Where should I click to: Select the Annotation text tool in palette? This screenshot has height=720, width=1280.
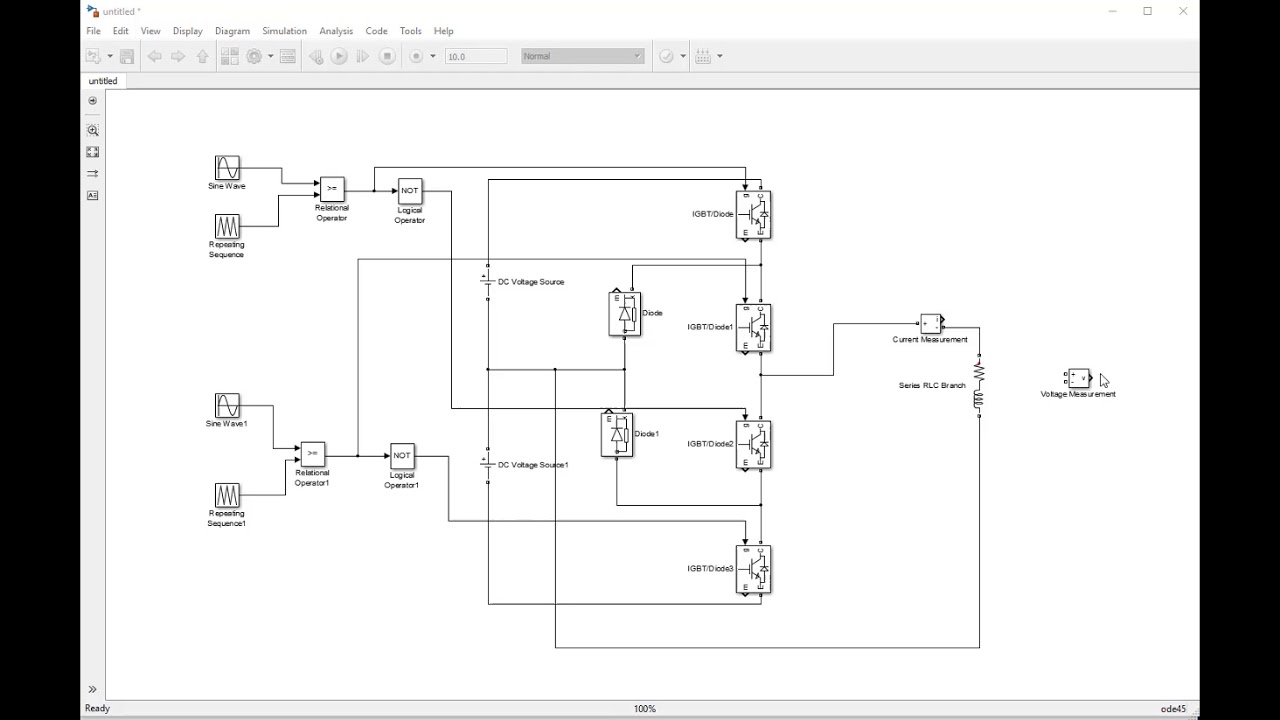93,196
